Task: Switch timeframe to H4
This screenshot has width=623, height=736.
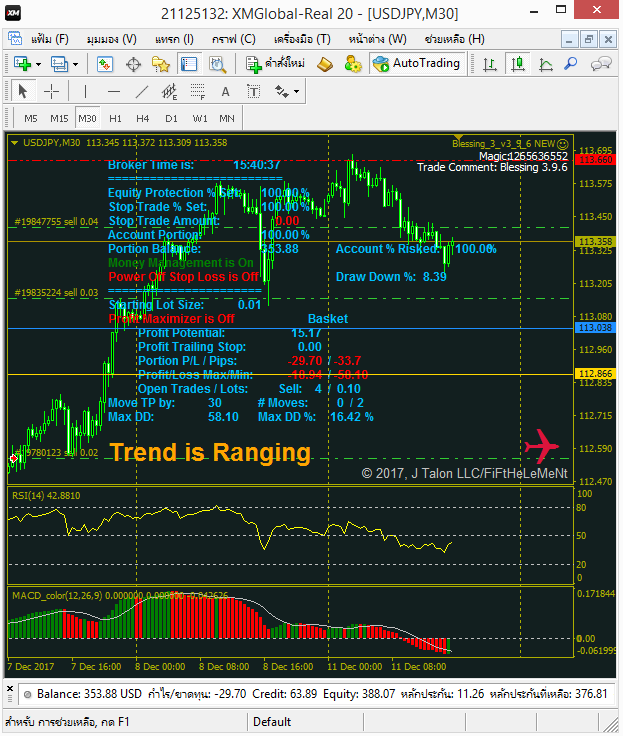Action: (143, 119)
